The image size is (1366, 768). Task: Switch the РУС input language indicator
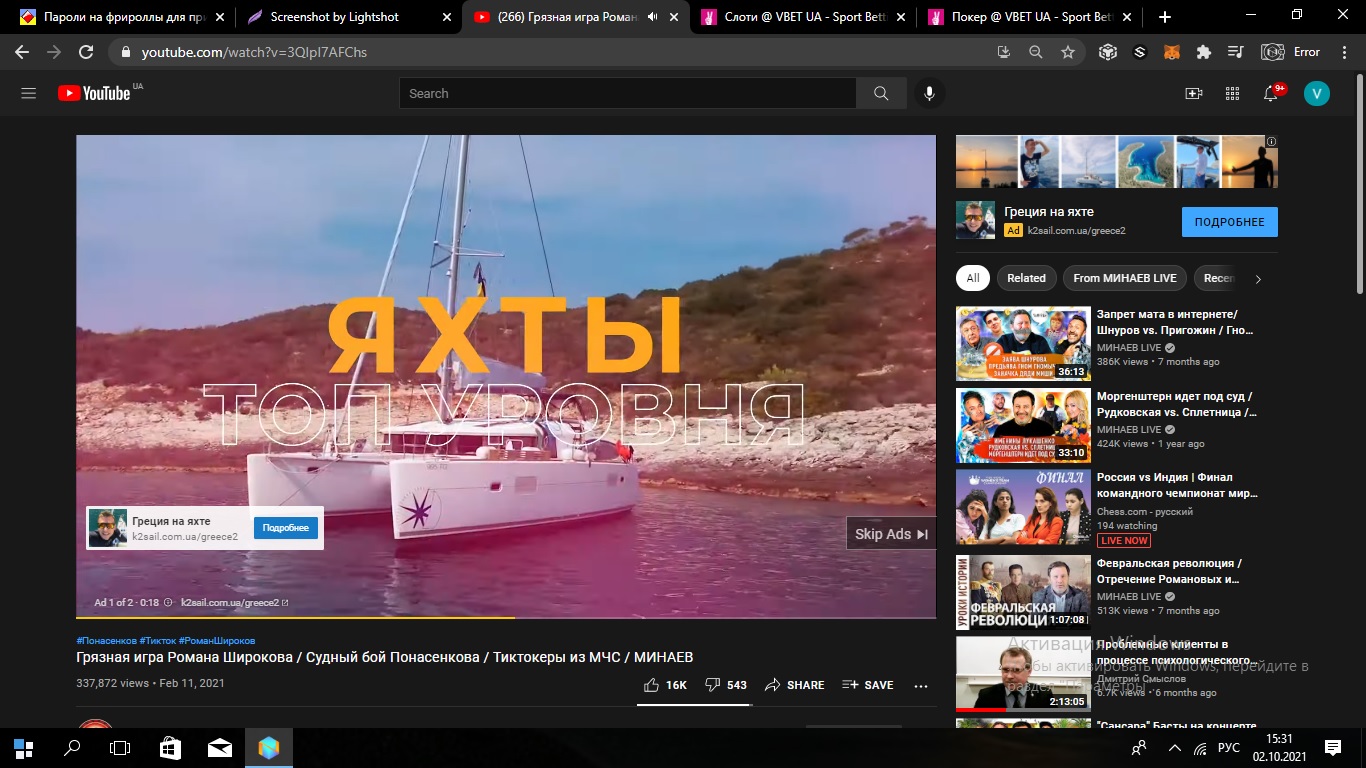pos(1229,747)
